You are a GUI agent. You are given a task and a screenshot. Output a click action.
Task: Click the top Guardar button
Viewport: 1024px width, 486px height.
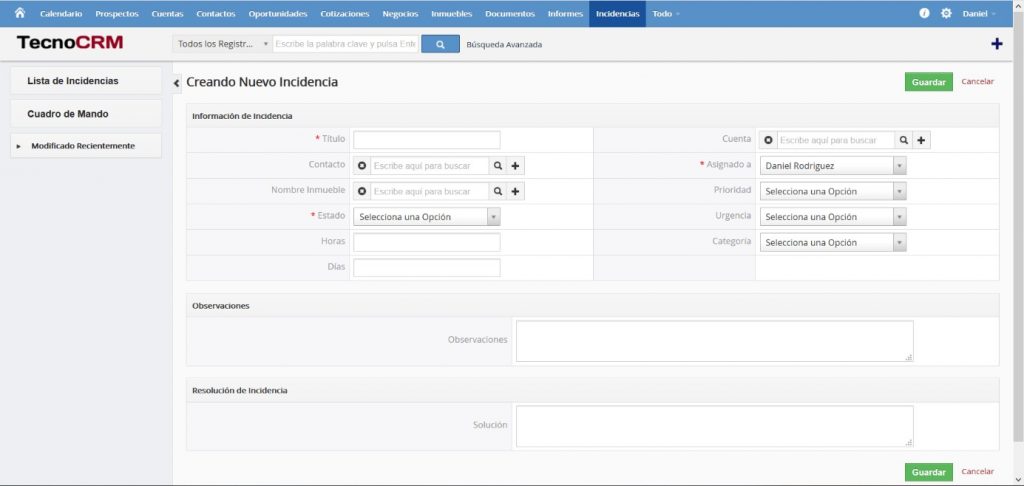[x=928, y=82]
